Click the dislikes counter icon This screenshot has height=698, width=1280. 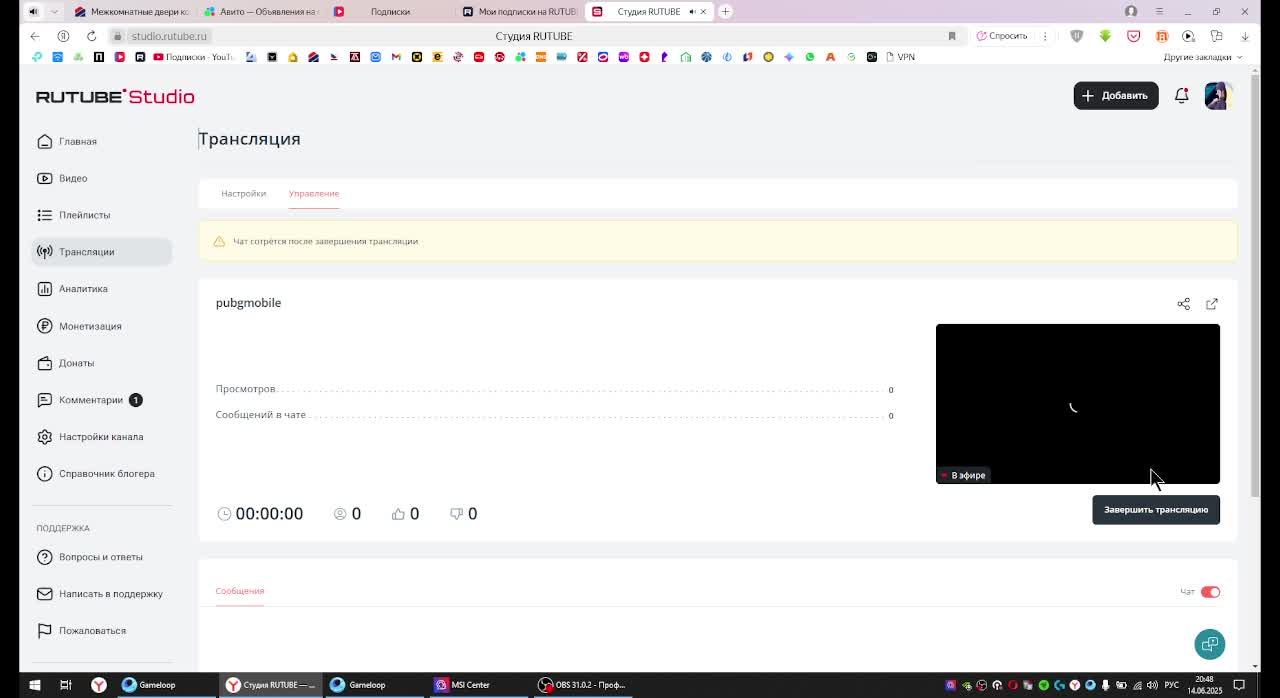pos(456,514)
